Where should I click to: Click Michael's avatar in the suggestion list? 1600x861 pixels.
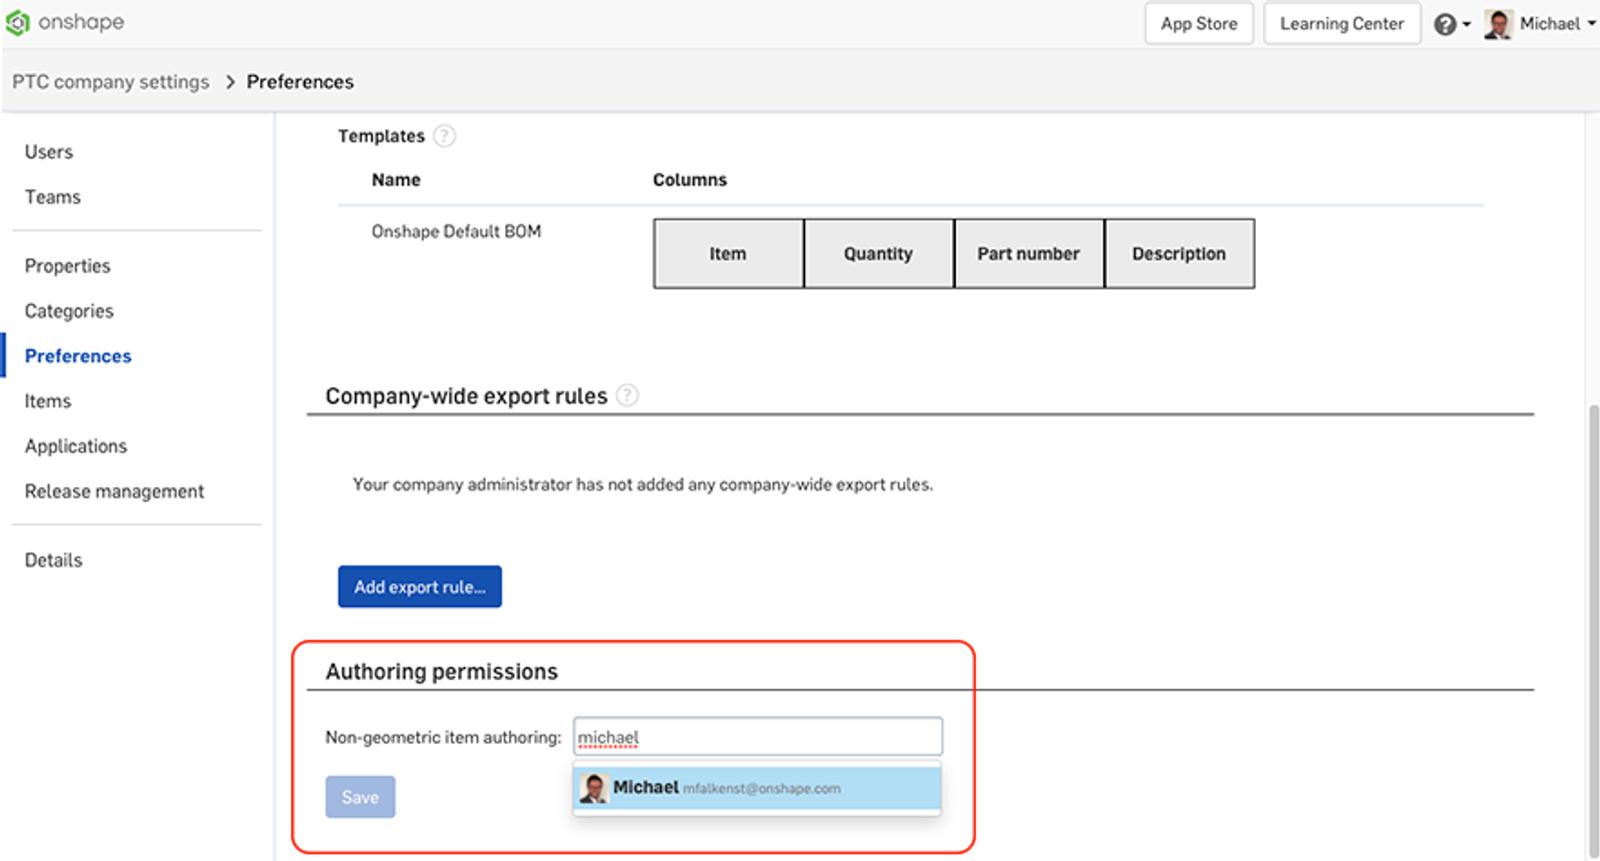tap(594, 788)
